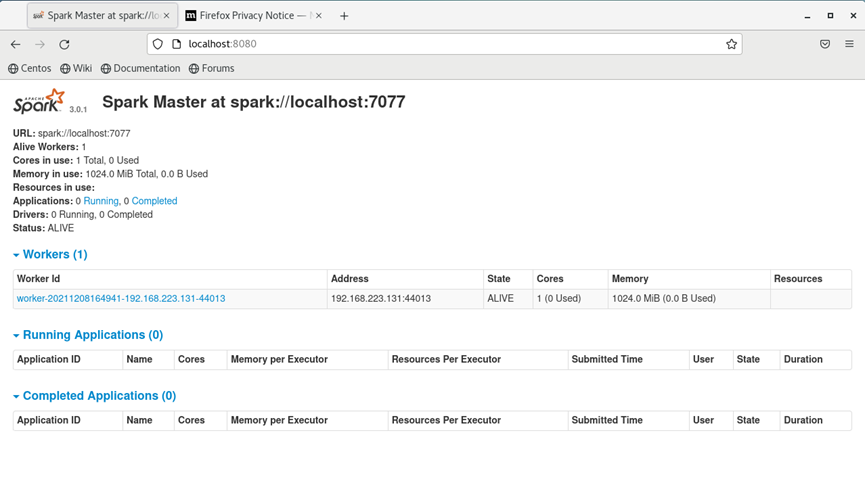The width and height of the screenshot is (865, 481).
Task: Click the page info icon in address bar
Action: coord(177,44)
